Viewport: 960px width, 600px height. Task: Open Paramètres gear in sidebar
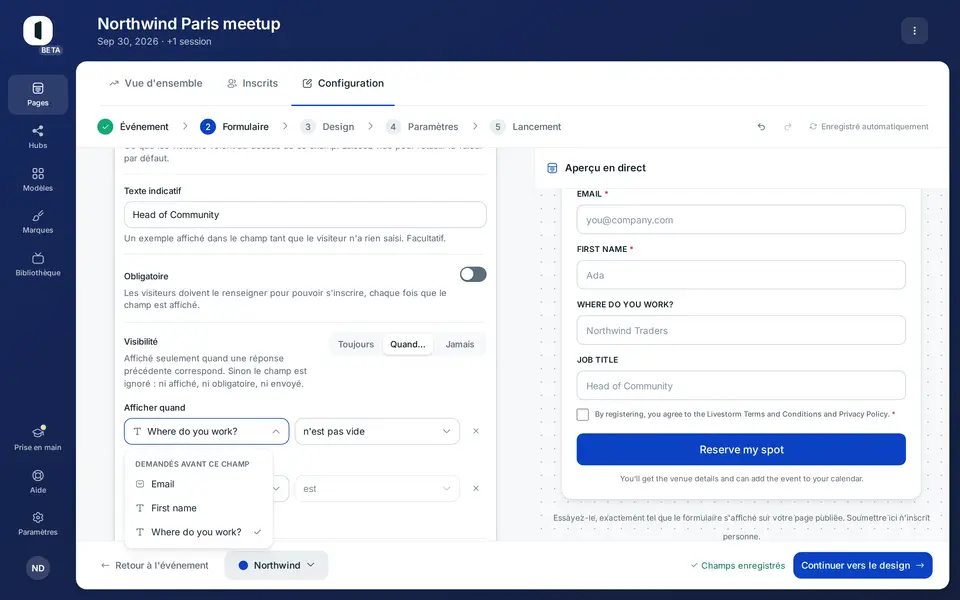[38, 523]
